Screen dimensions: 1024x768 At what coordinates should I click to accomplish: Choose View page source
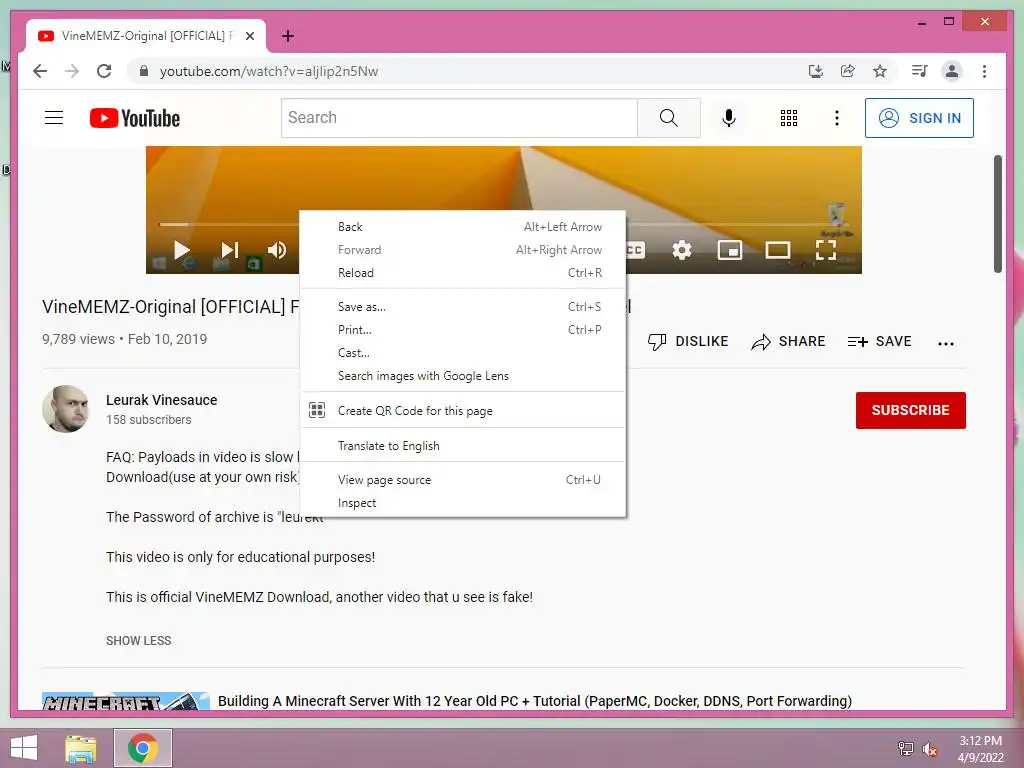coord(463,480)
